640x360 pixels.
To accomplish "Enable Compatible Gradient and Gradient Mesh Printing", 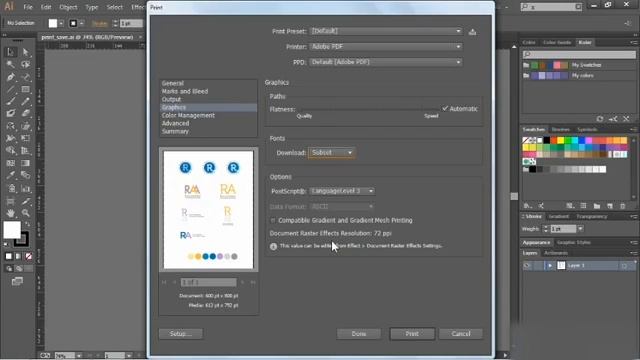I will 273,220.
